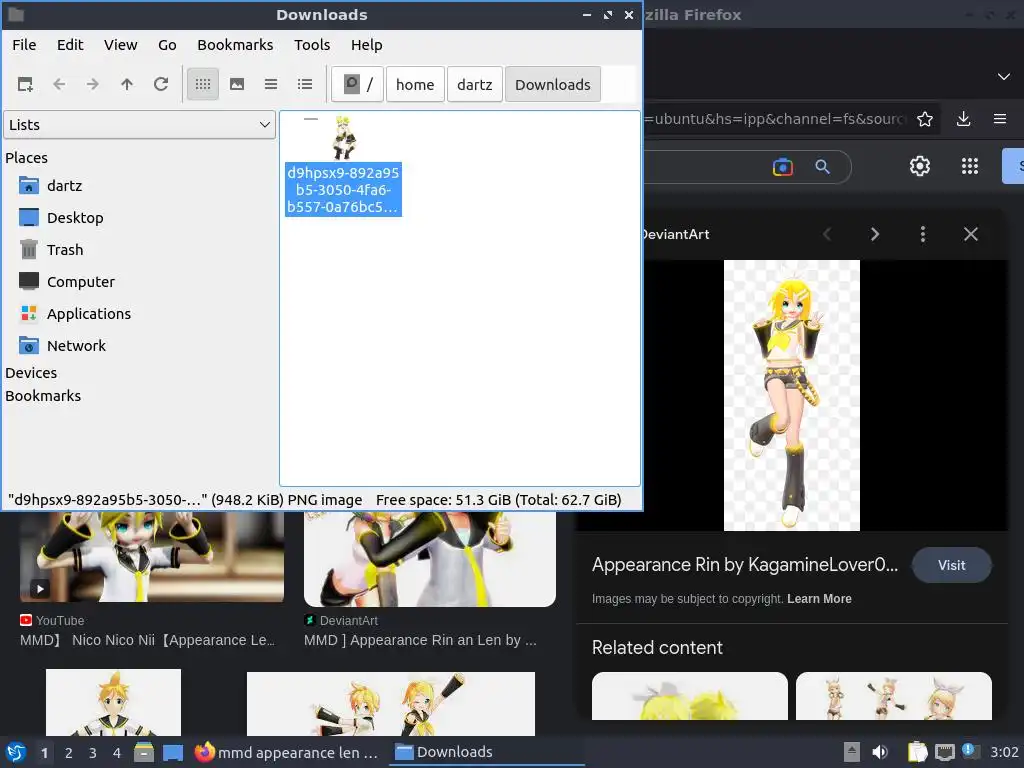This screenshot has height=768, width=1024.
Task: Open 'Nico Nico Nii' YouTube result title
Action: [148, 640]
